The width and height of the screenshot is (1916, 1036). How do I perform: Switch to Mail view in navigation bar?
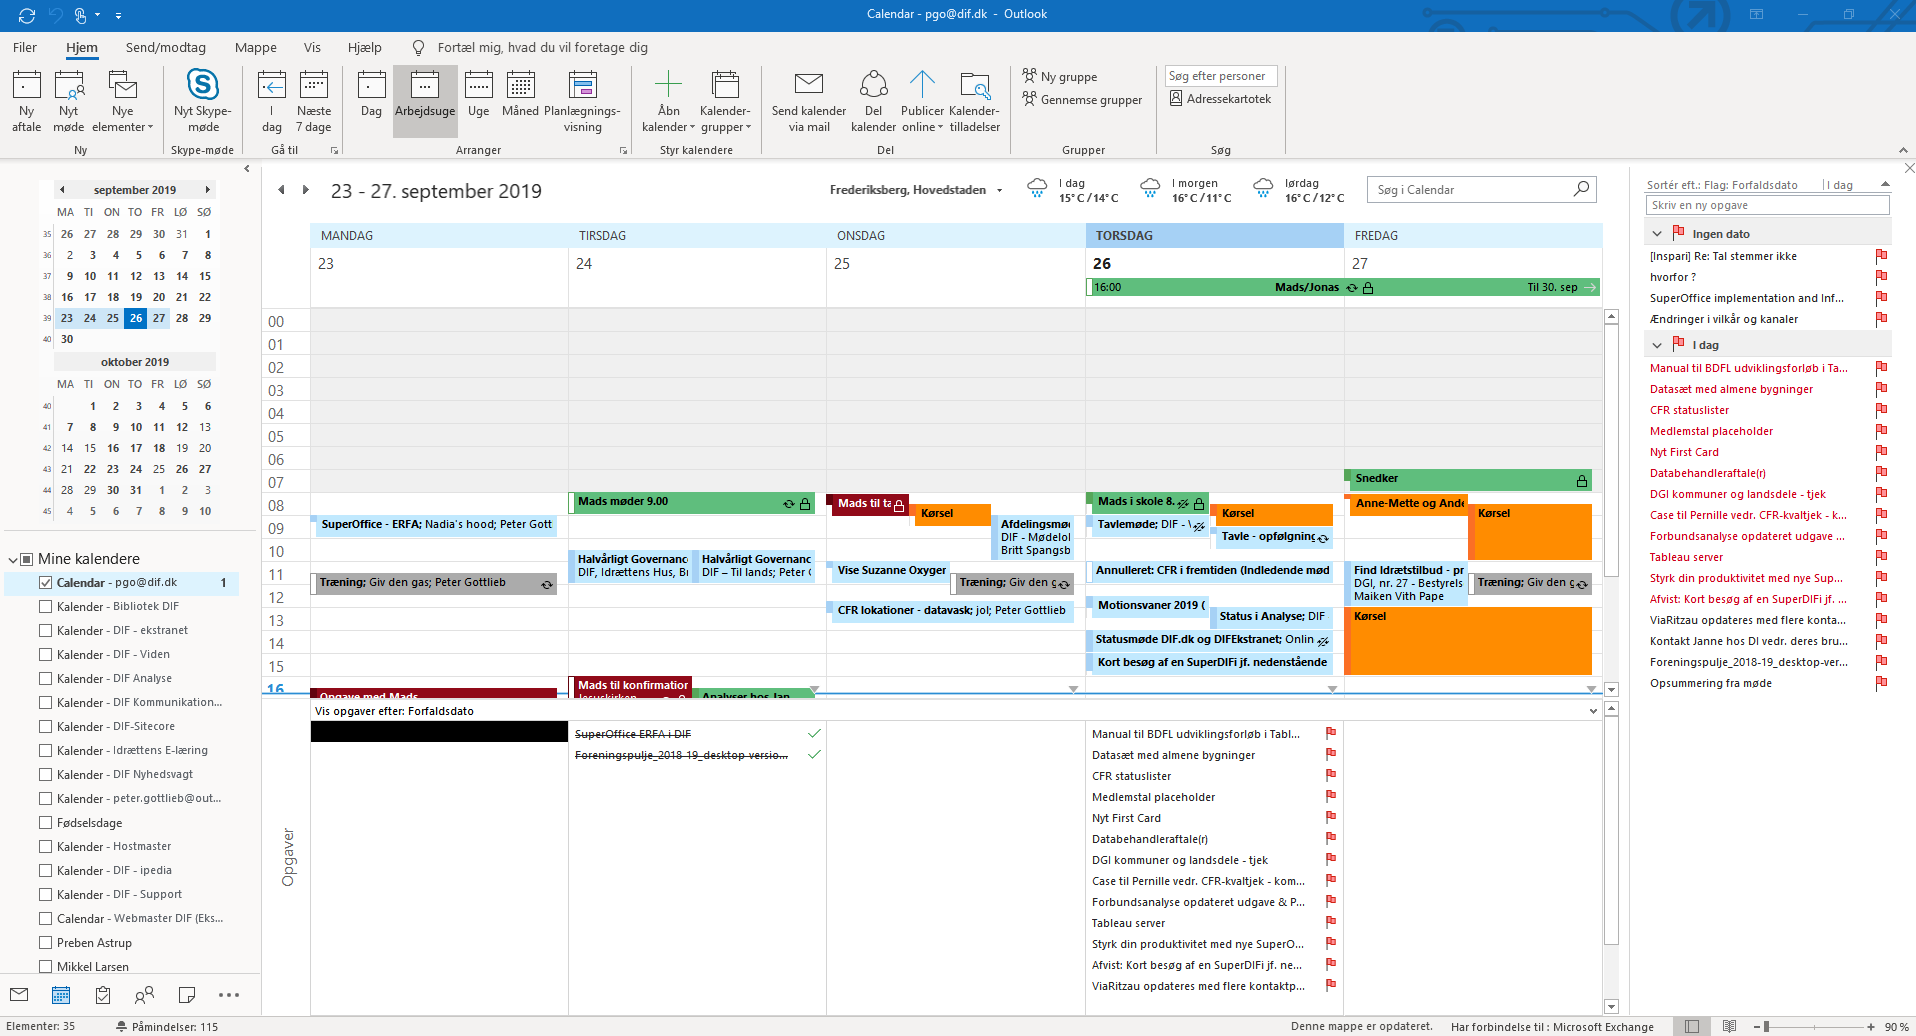coord(19,994)
